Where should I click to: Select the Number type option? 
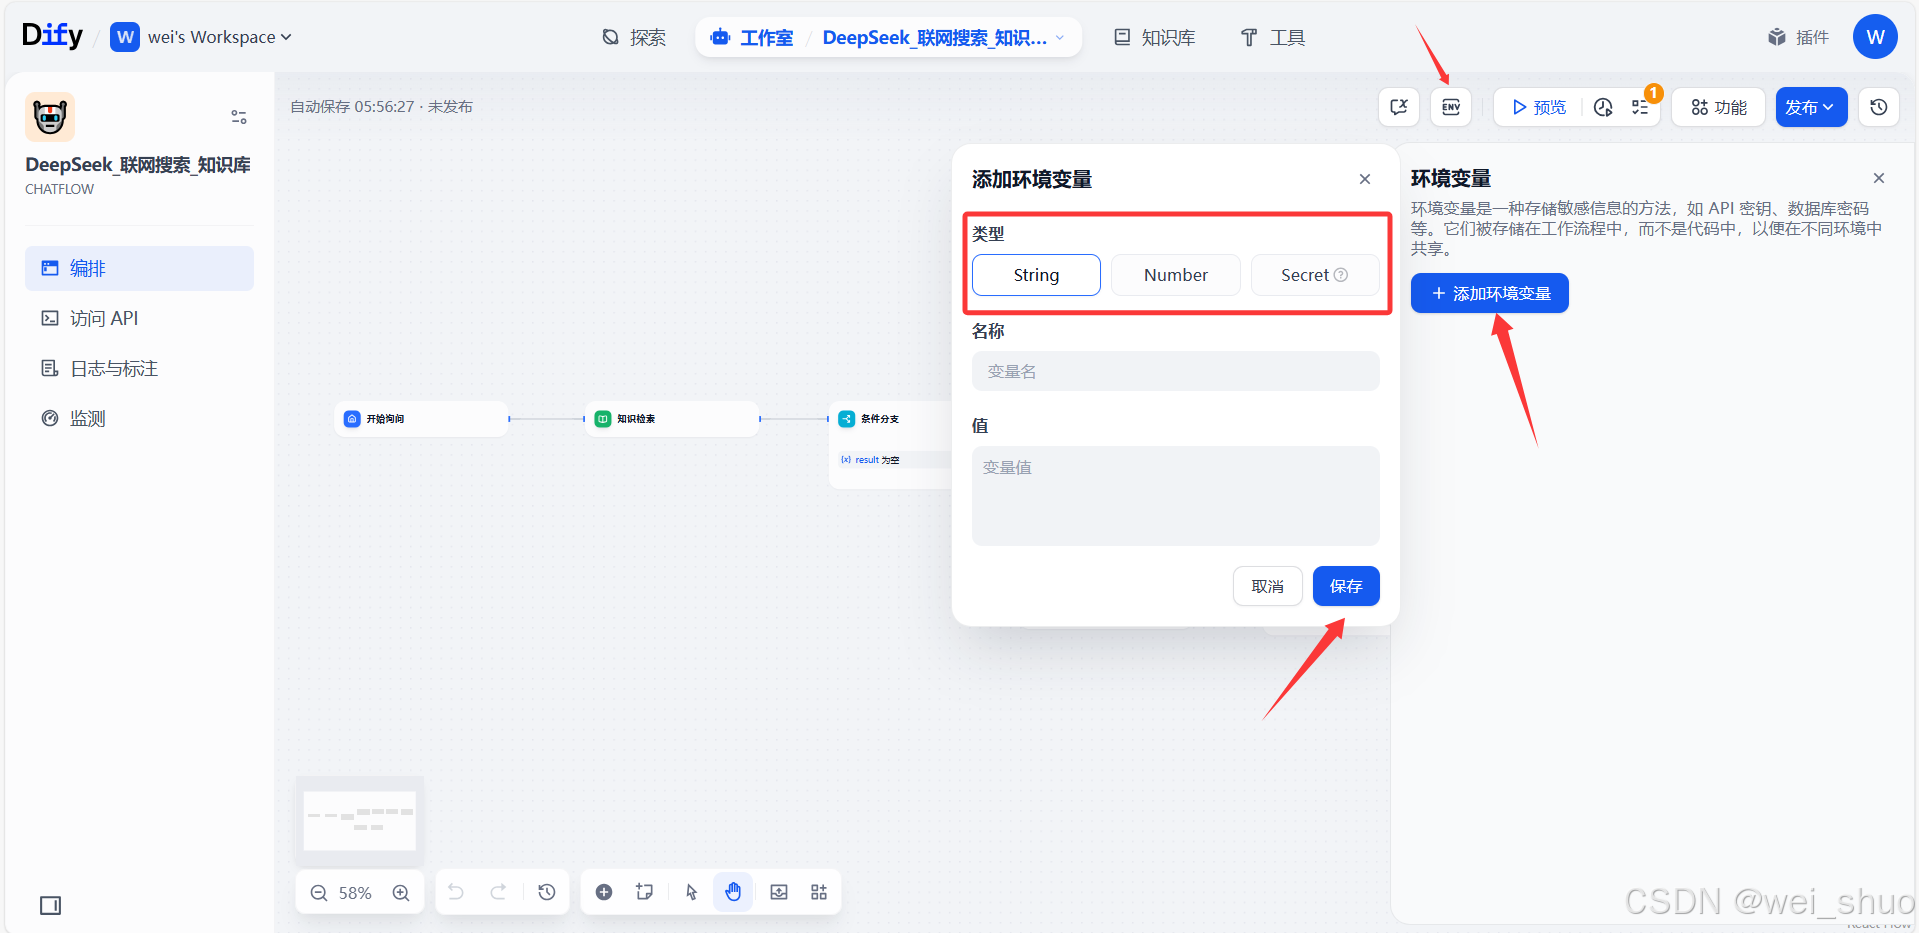tap(1176, 275)
